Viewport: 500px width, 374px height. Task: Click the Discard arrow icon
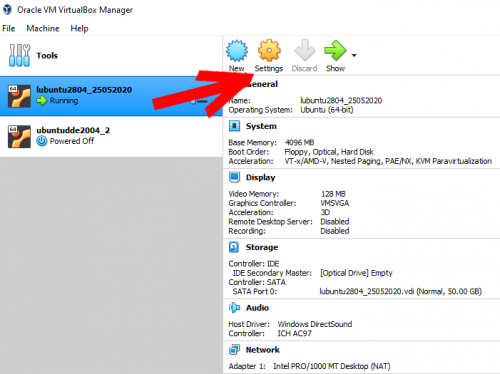[x=305, y=50]
